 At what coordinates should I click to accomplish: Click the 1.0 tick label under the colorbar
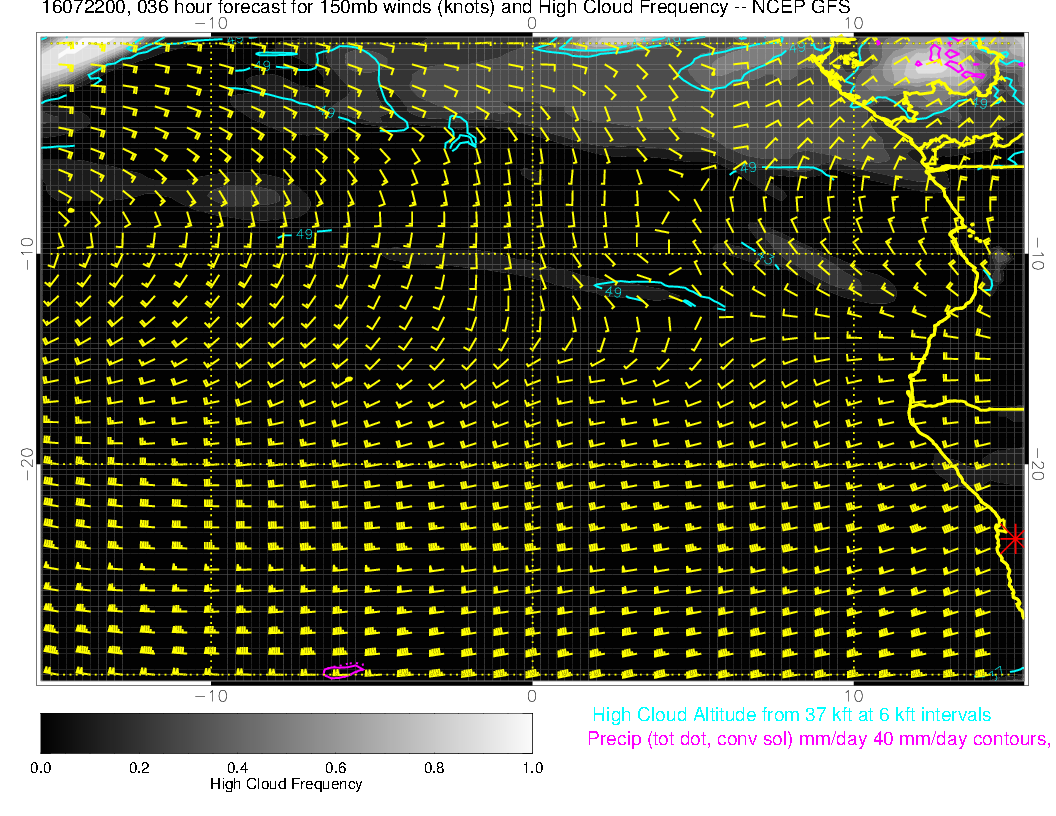pyautogui.click(x=533, y=768)
